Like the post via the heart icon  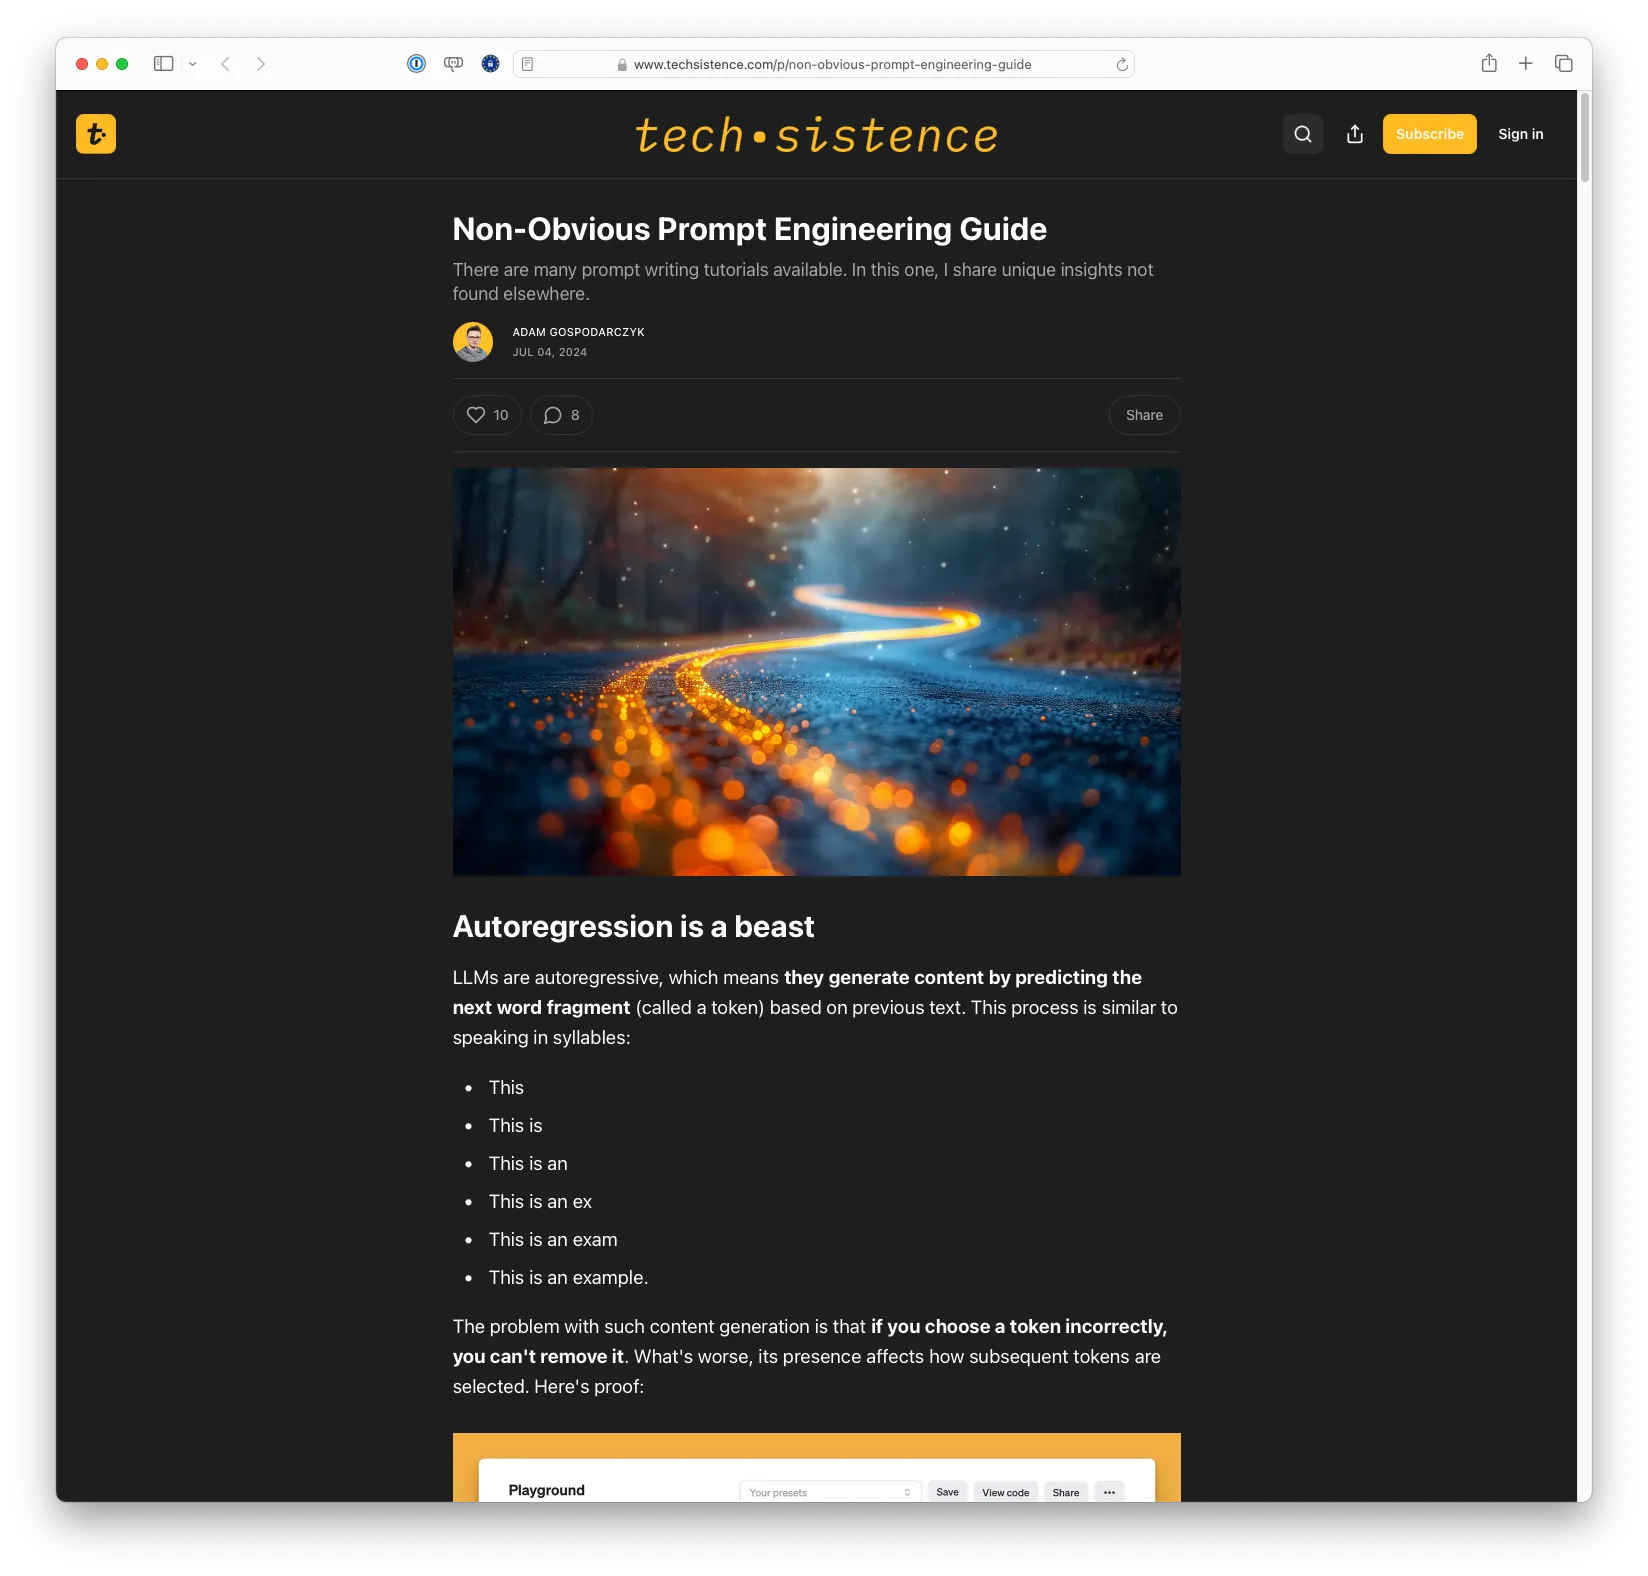476,415
